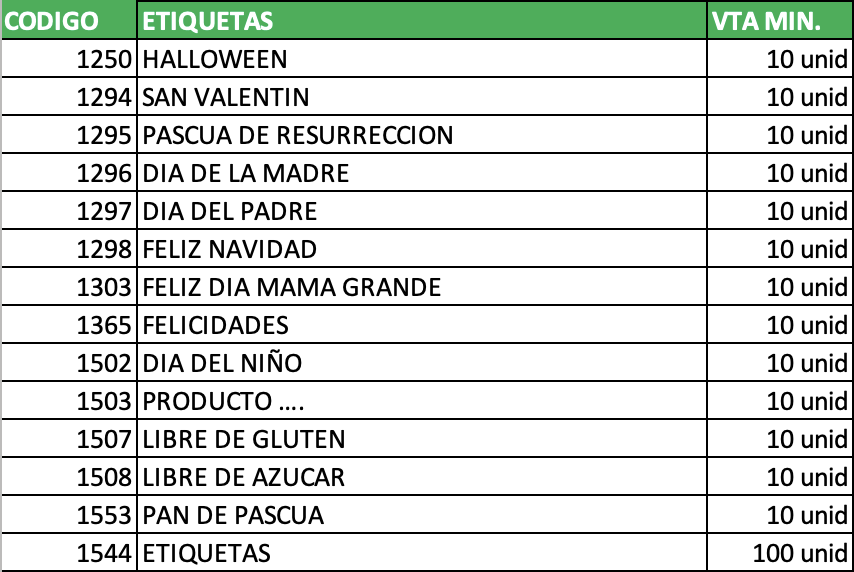Click the HALLOWEEN label cell
The height and width of the screenshot is (572, 854).
(x=422, y=58)
